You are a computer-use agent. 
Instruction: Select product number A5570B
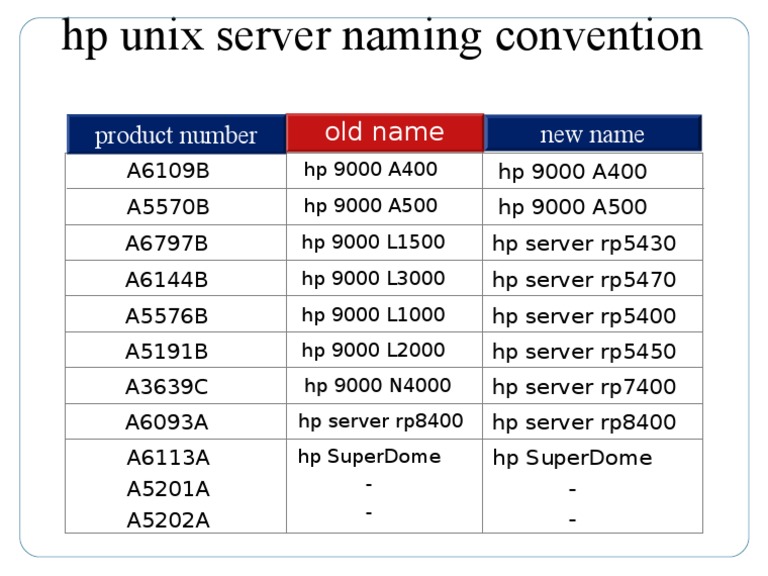click(x=168, y=208)
